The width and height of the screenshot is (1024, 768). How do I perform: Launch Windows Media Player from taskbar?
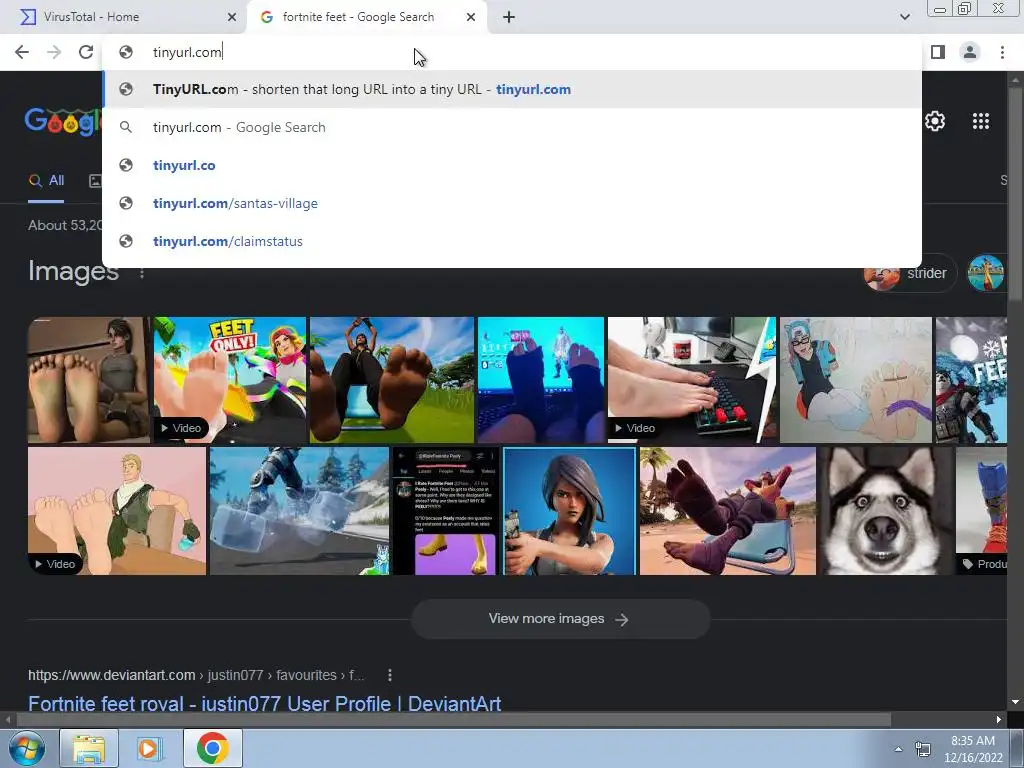click(149, 748)
